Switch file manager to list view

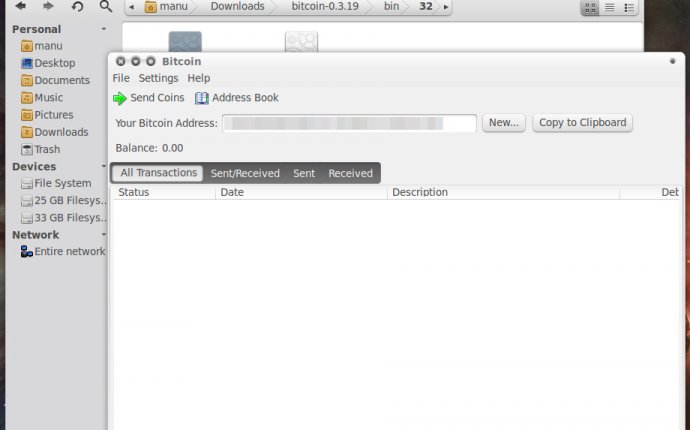(x=609, y=7)
